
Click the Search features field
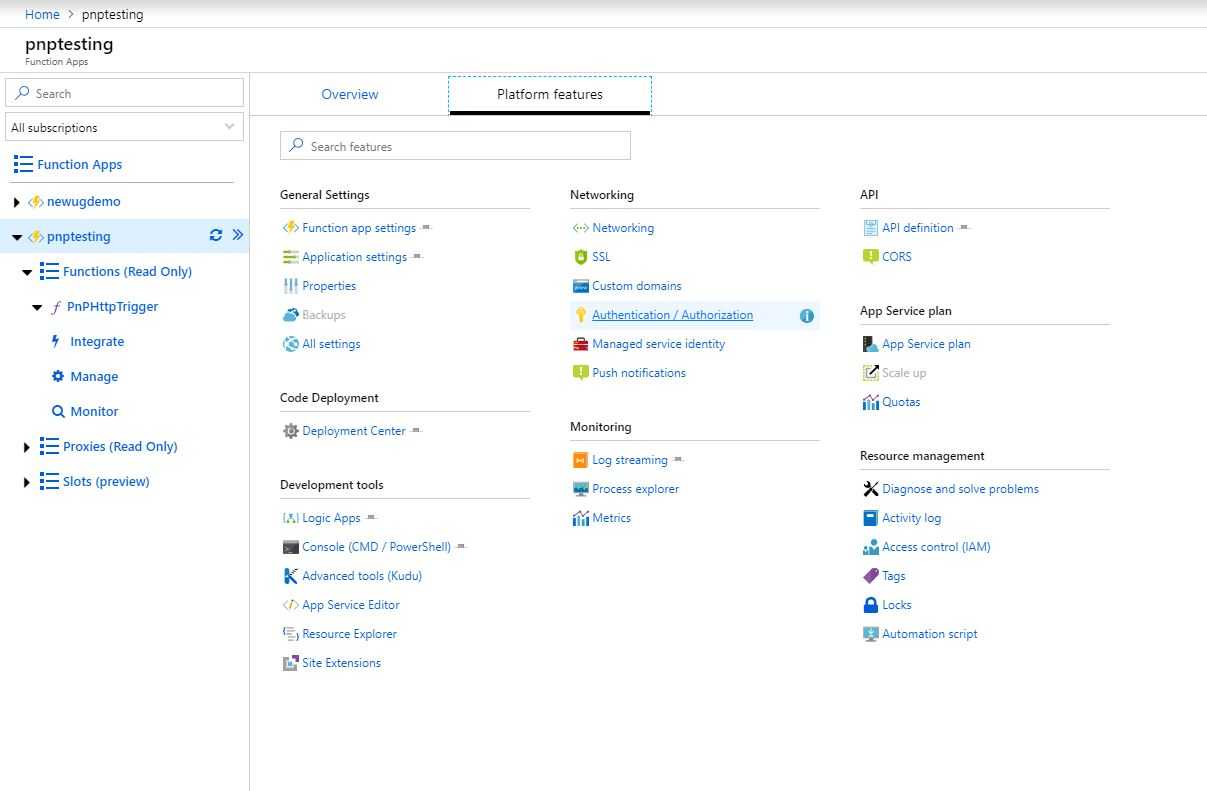point(455,146)
